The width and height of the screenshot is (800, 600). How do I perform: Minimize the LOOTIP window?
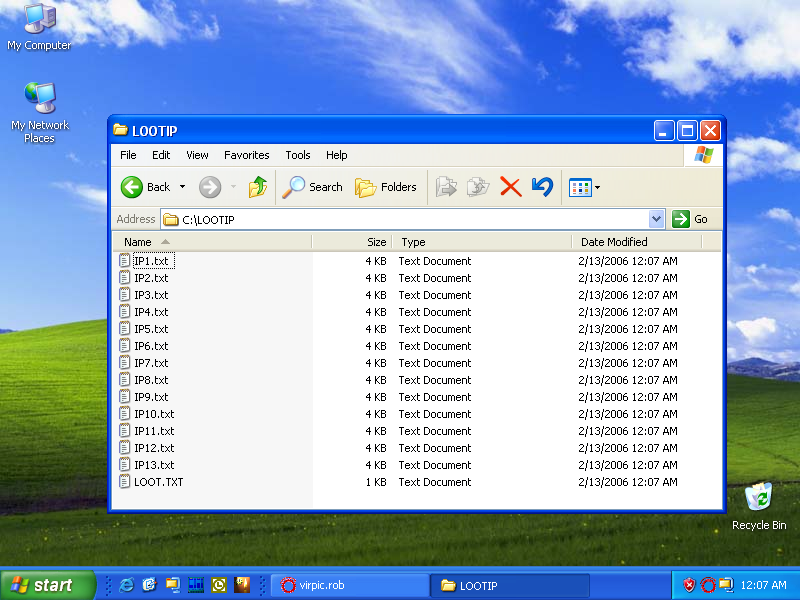click(664, 131)
